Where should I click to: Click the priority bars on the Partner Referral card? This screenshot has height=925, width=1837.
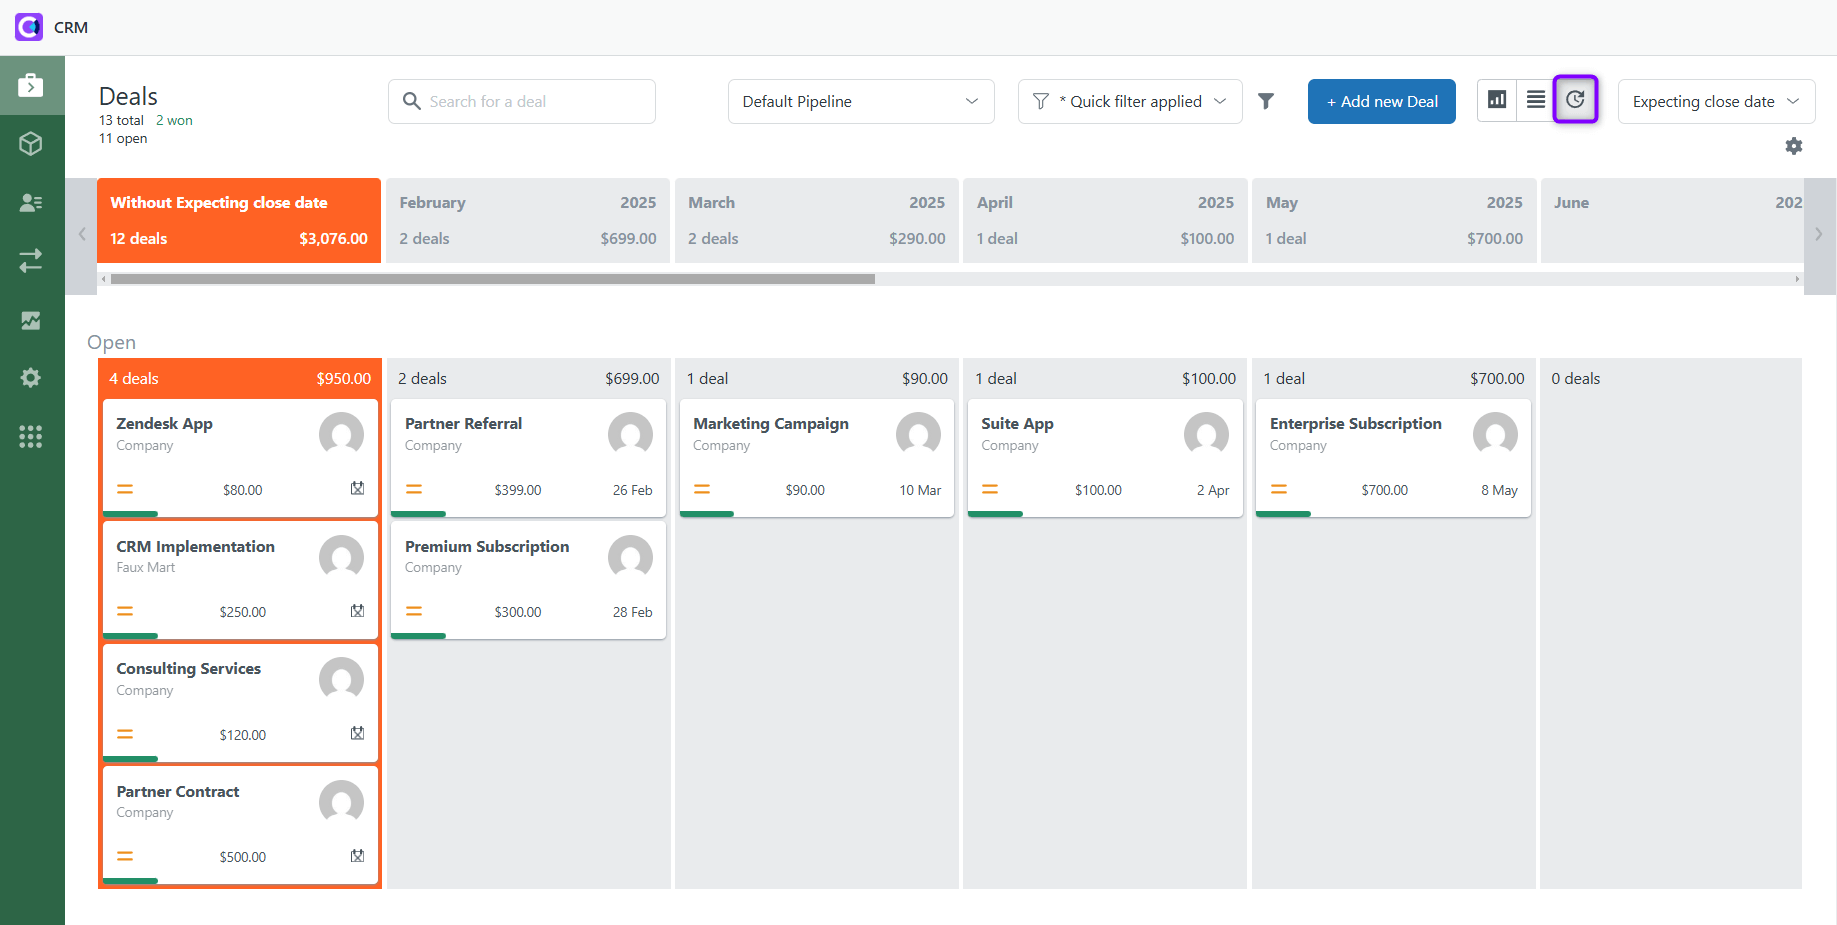(x=414, y=489)
